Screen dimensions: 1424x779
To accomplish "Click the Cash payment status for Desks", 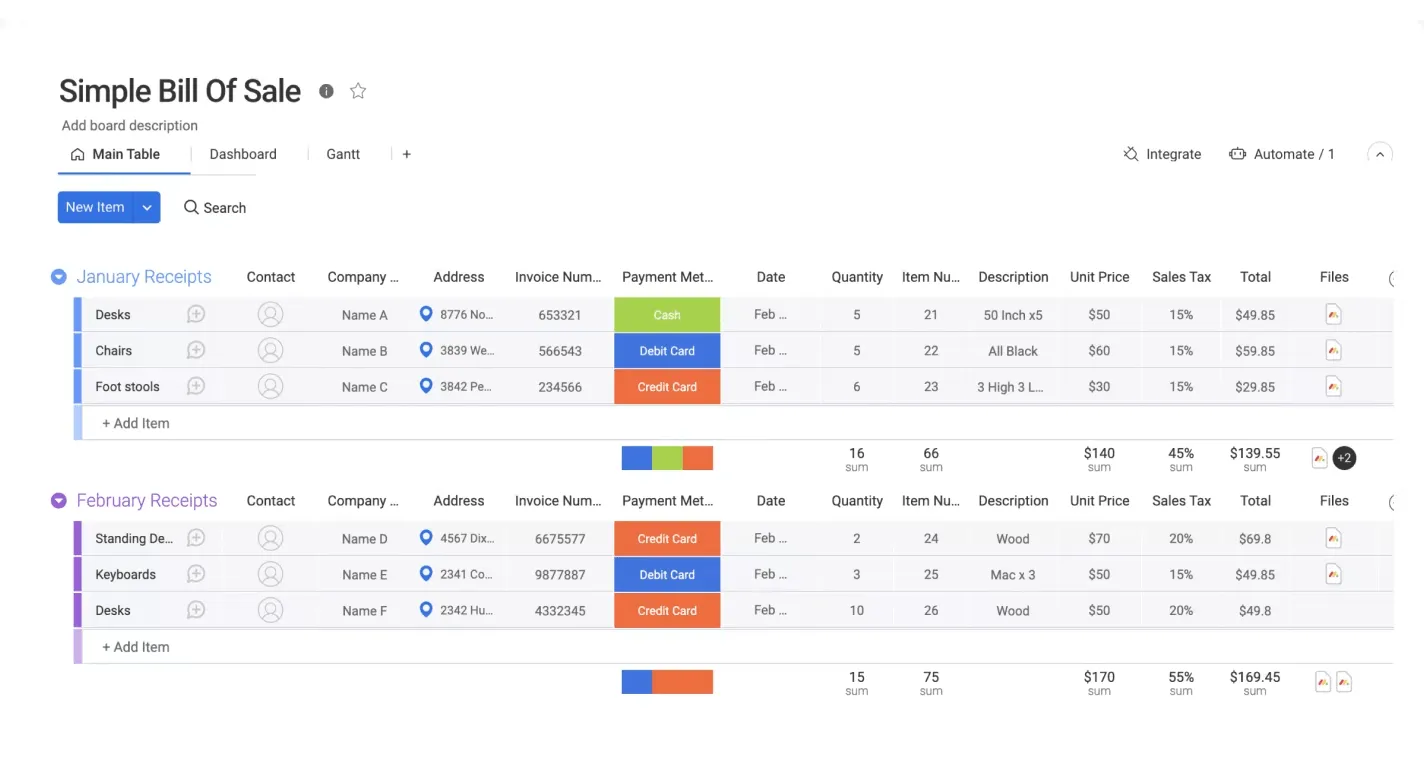I will [667, 315].
